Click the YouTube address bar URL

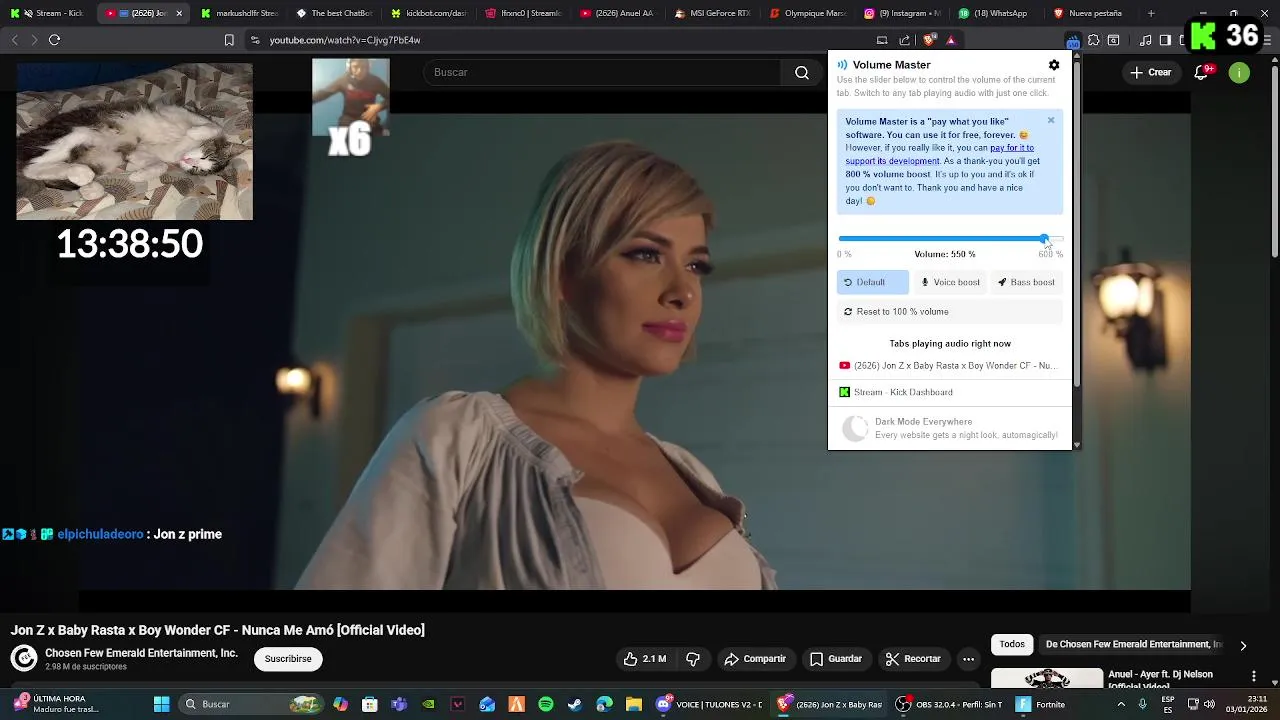[345, 40]
